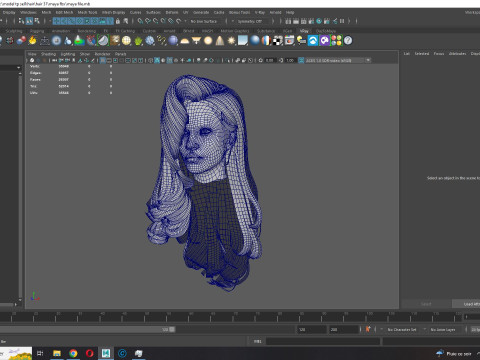Viewport: 480px width, 360px height.
Task: Switch to the Rigging shelf tab
Action: (x=37, y=31)
